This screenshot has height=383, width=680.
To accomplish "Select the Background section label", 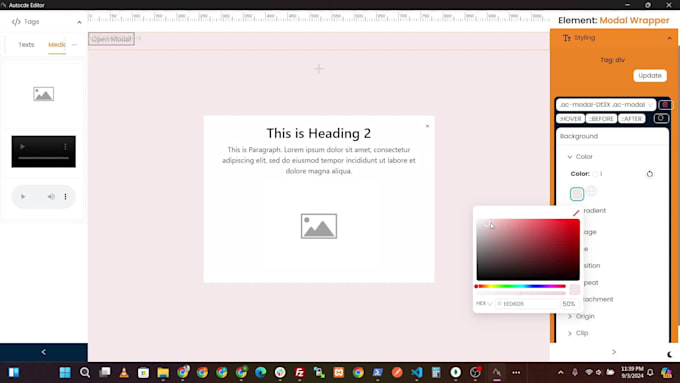I will pos(579,136).
